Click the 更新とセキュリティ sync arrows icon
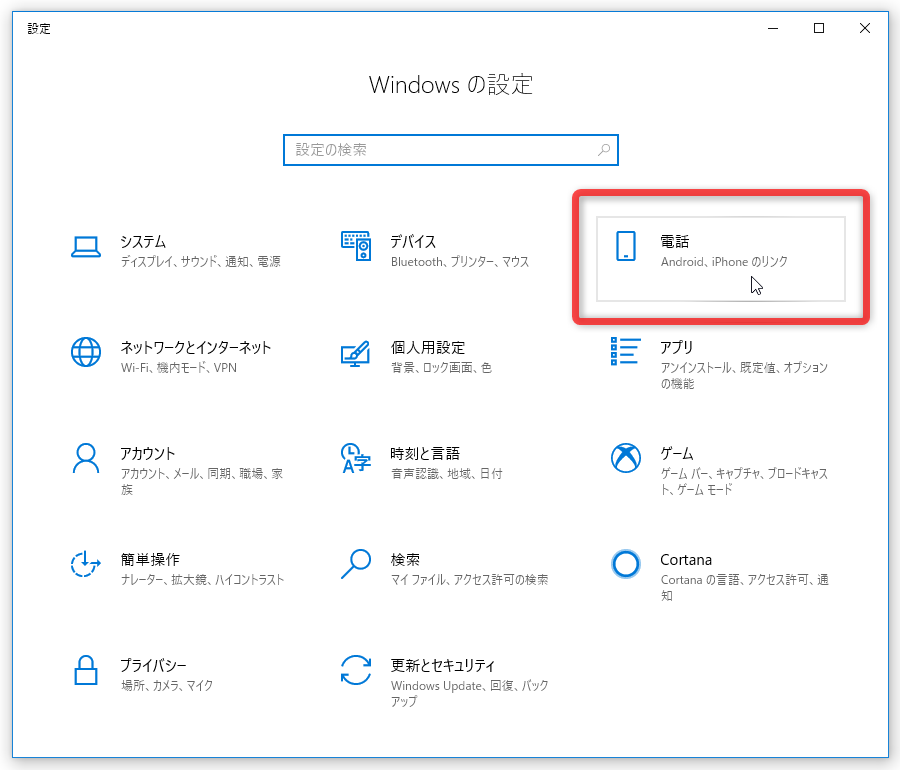Image resolution: width=900 pixels, height=770 pixels. point(356,670)
